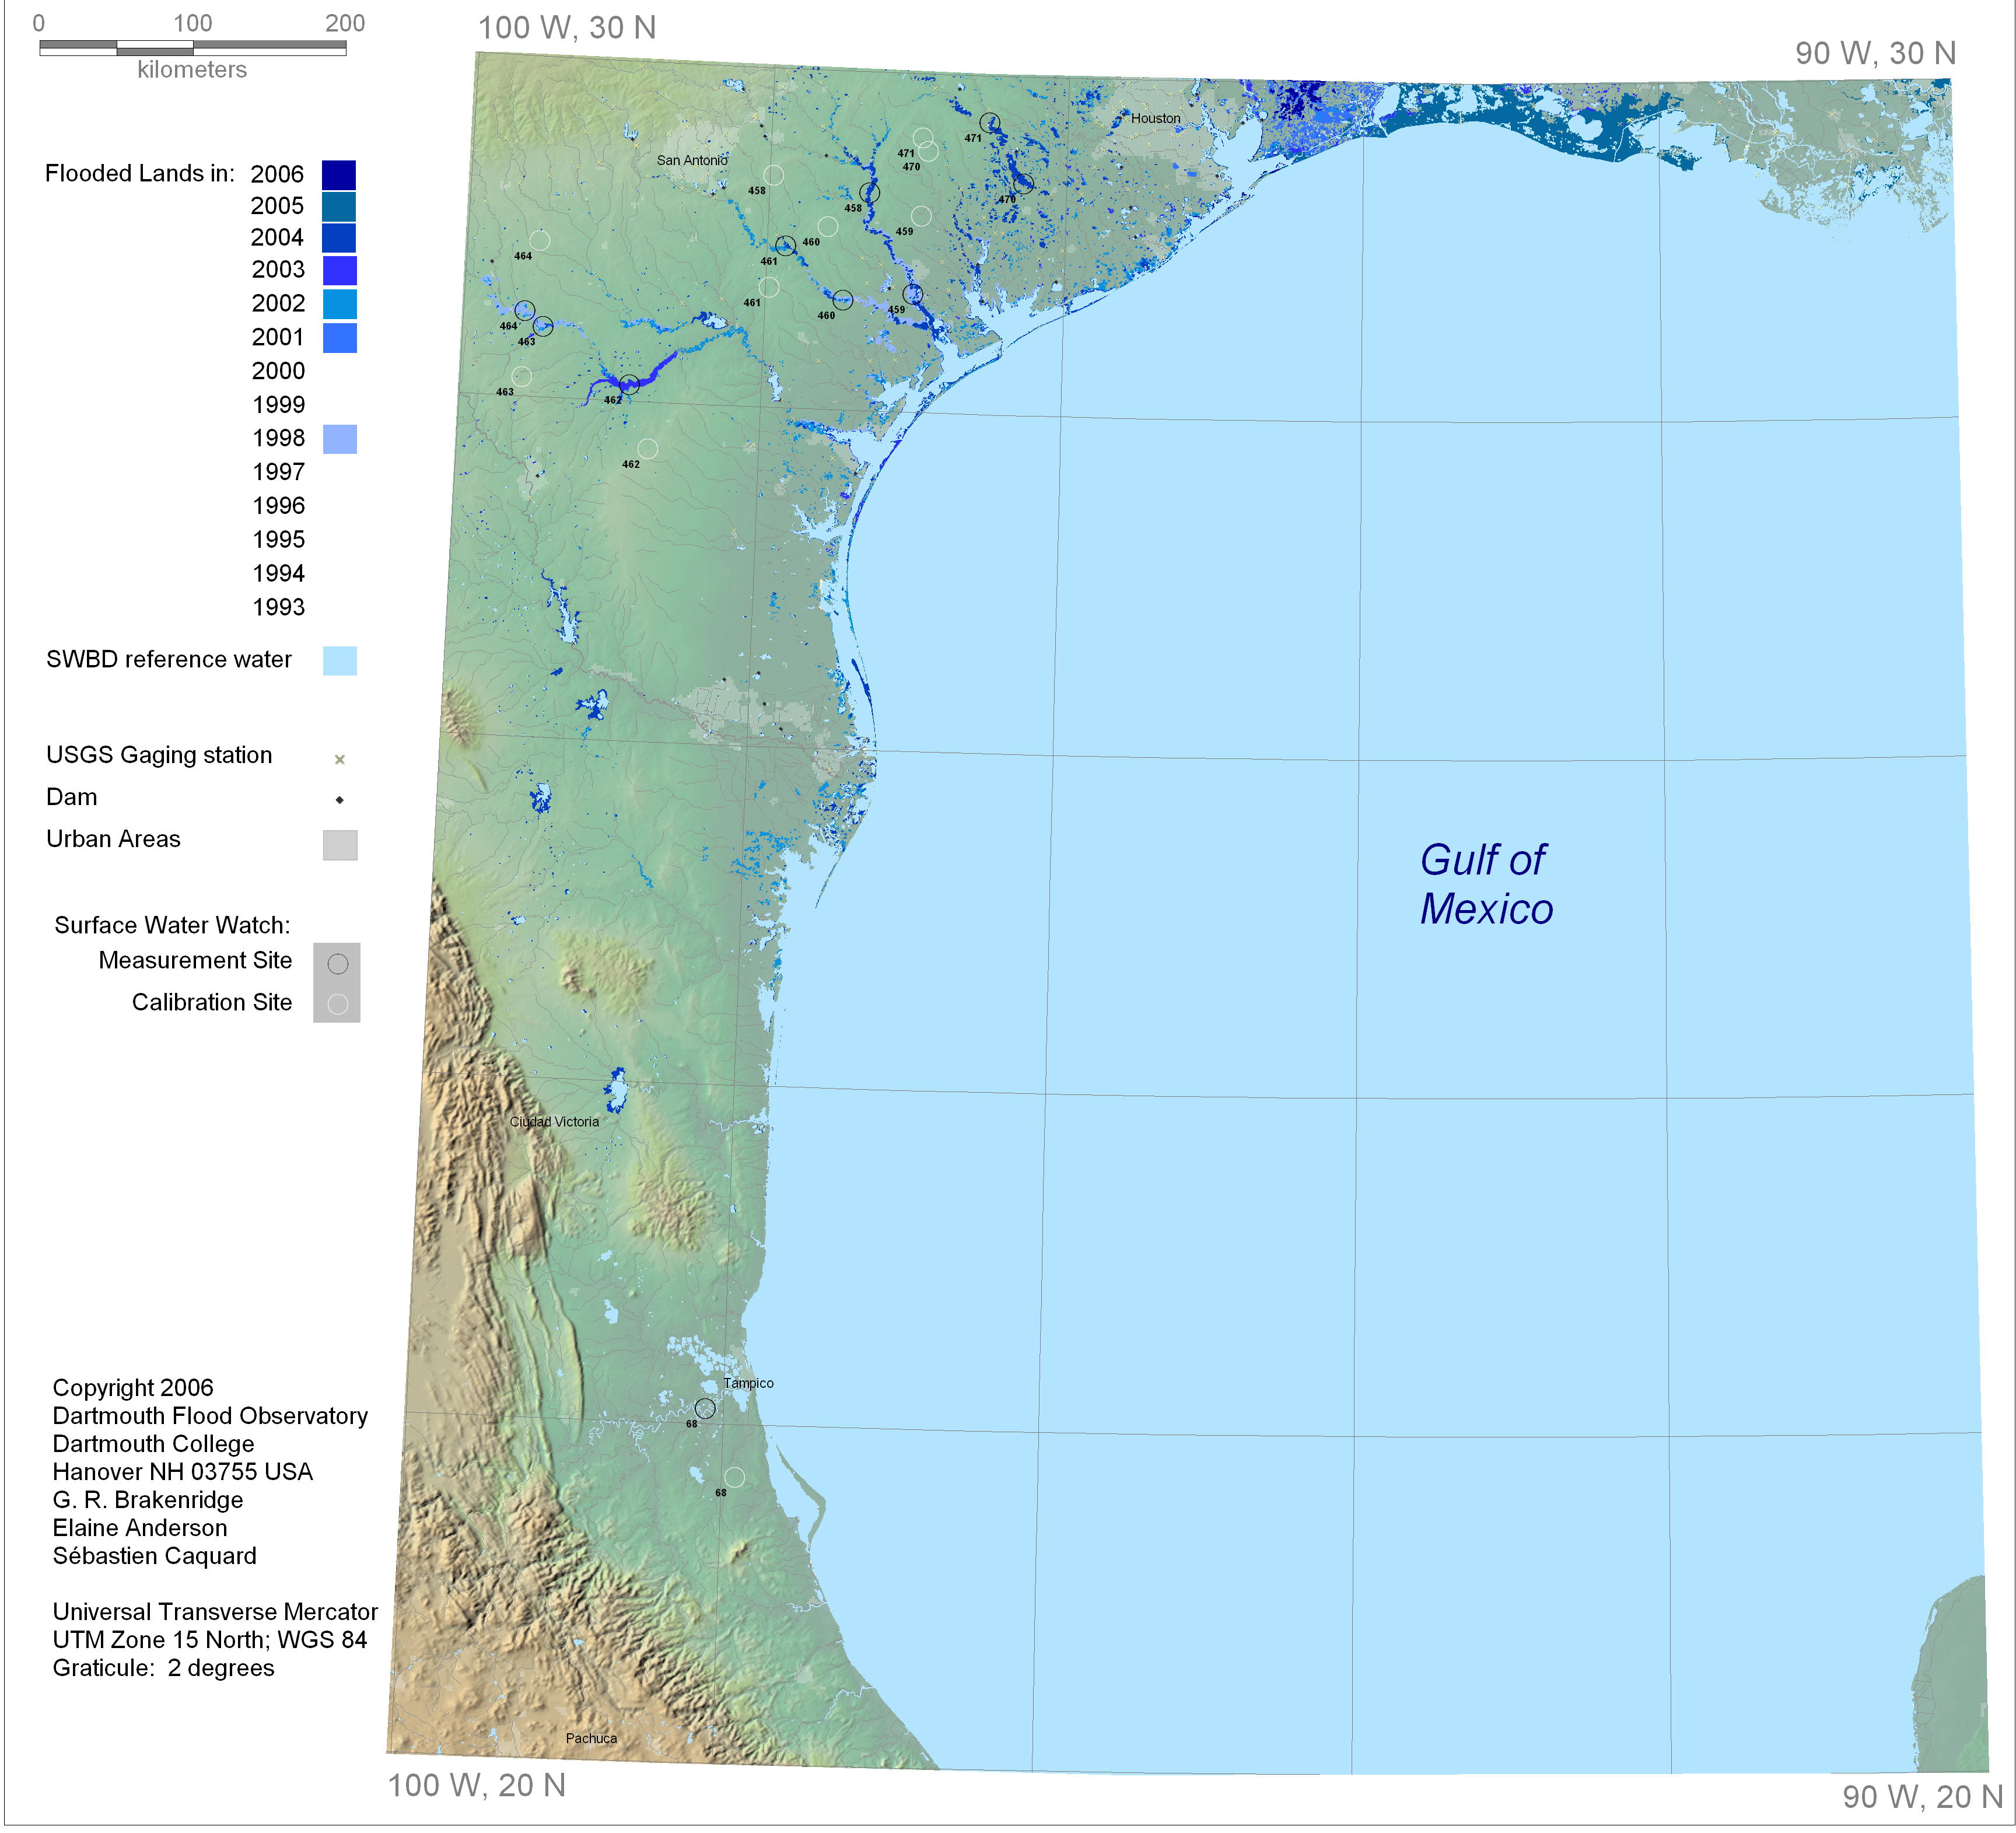The image size is (2016, 1833).
Task: Click the SWBD reference water swatch
Action: 340,661
